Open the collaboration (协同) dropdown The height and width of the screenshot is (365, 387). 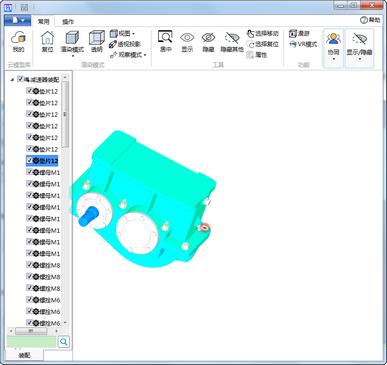click(x=333, y=48)
